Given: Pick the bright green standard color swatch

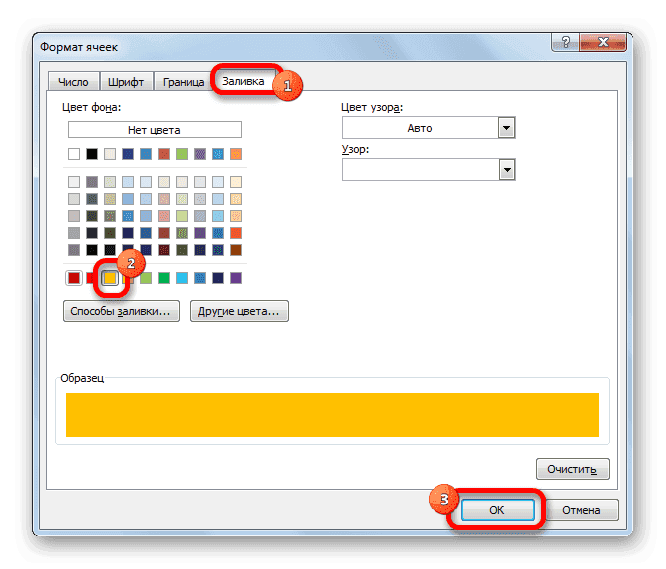Looking at the screenshot, I should [x=164, y=278].
